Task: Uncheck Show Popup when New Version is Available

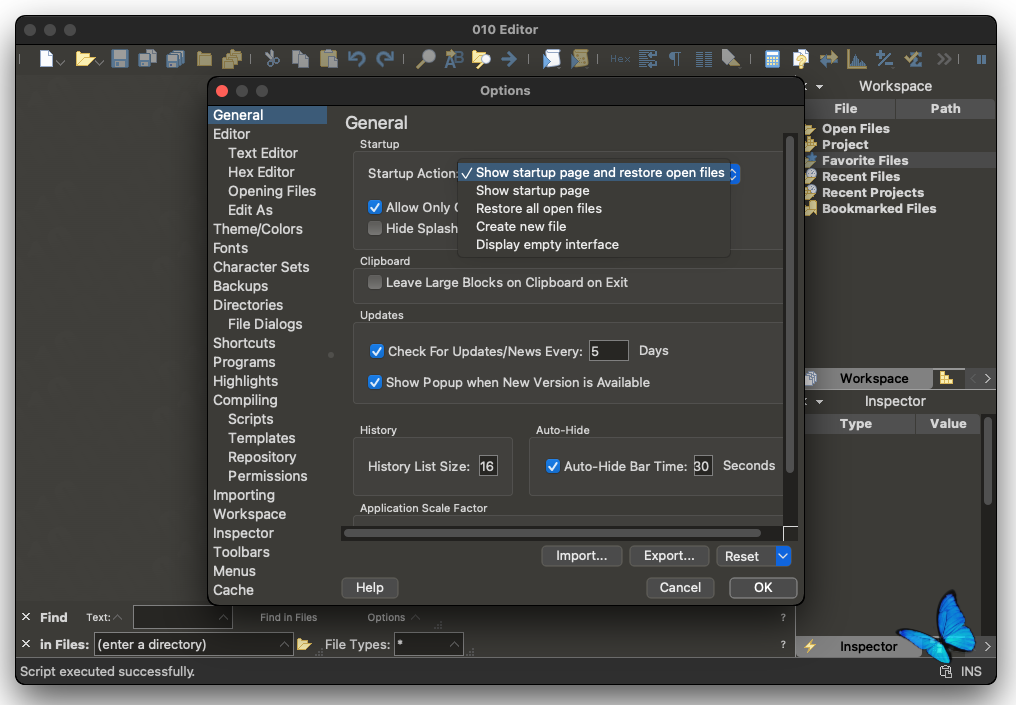Action: 375,382
